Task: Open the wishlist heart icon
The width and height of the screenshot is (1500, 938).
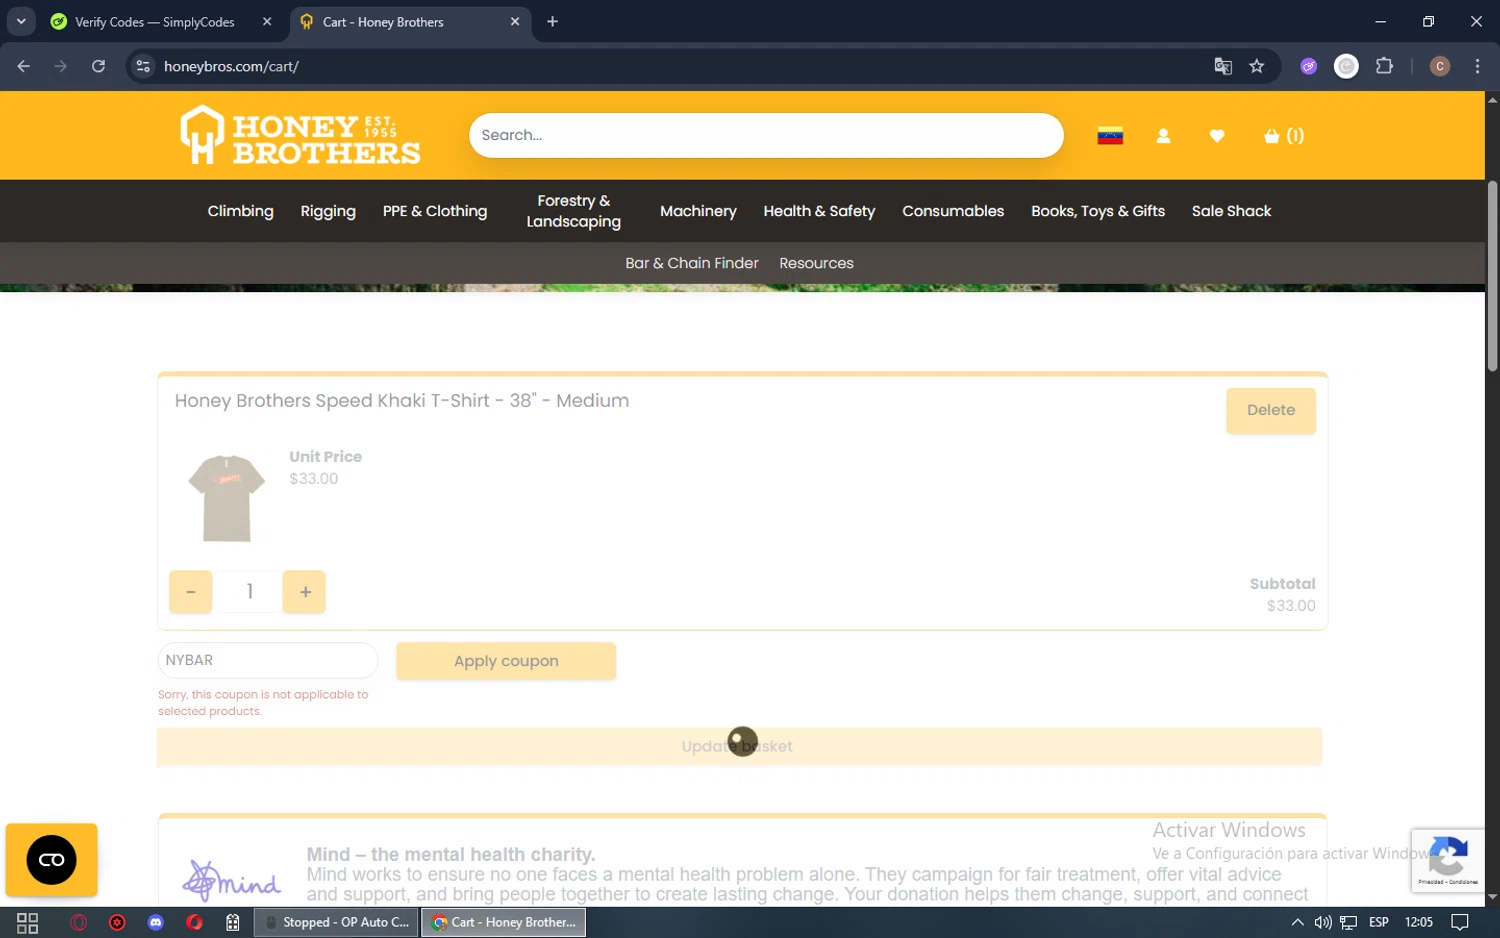Action: point(1217,136)
